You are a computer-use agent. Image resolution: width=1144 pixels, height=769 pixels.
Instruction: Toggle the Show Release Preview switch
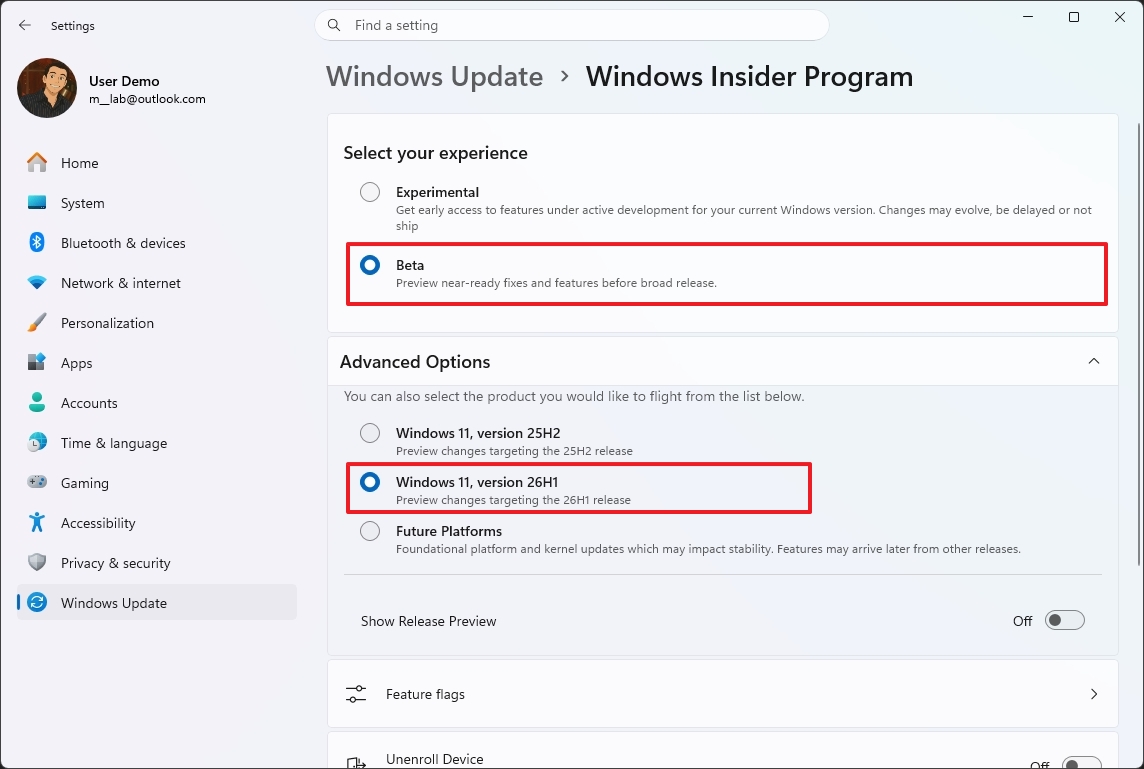click(x=1064, y=620)
